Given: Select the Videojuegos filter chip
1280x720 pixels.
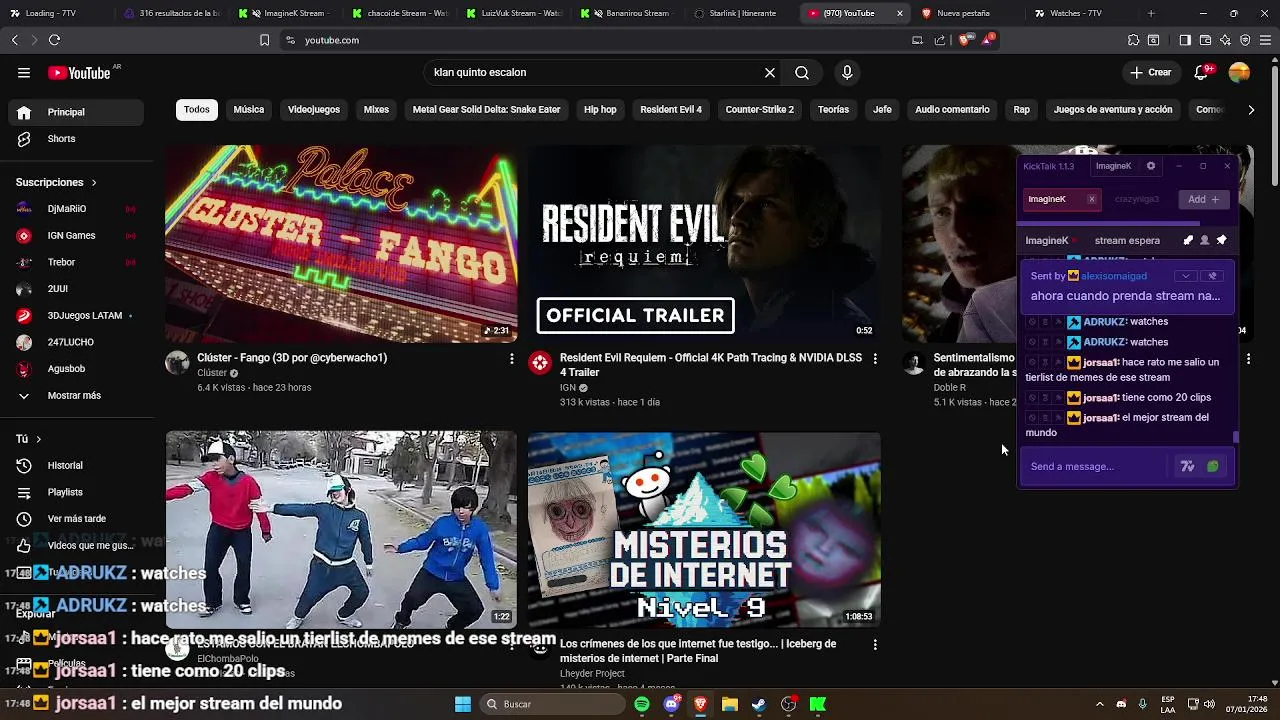Looking at the screenshot, I should click(x=314, y=110).
